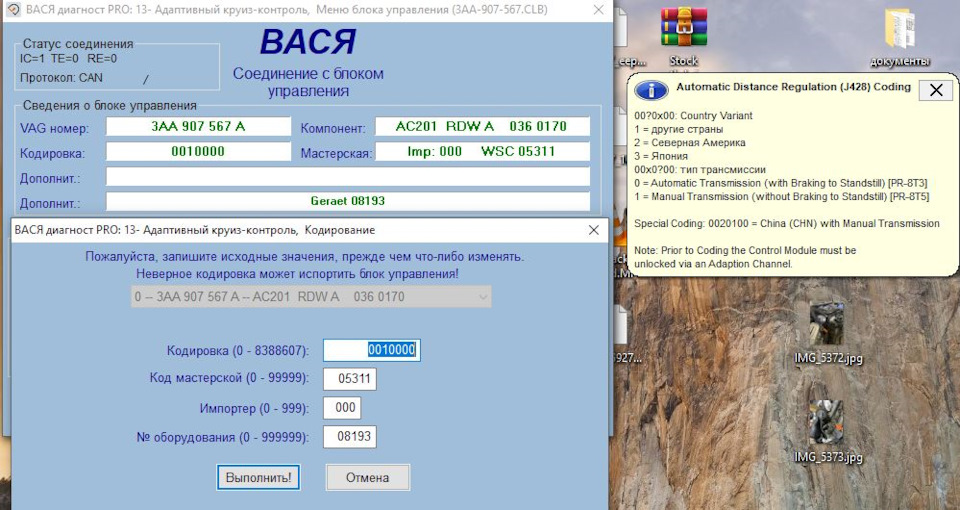Open the документы folder on desktop
Viewport: 960px width, 510px height.
click(x=899, y=37)
